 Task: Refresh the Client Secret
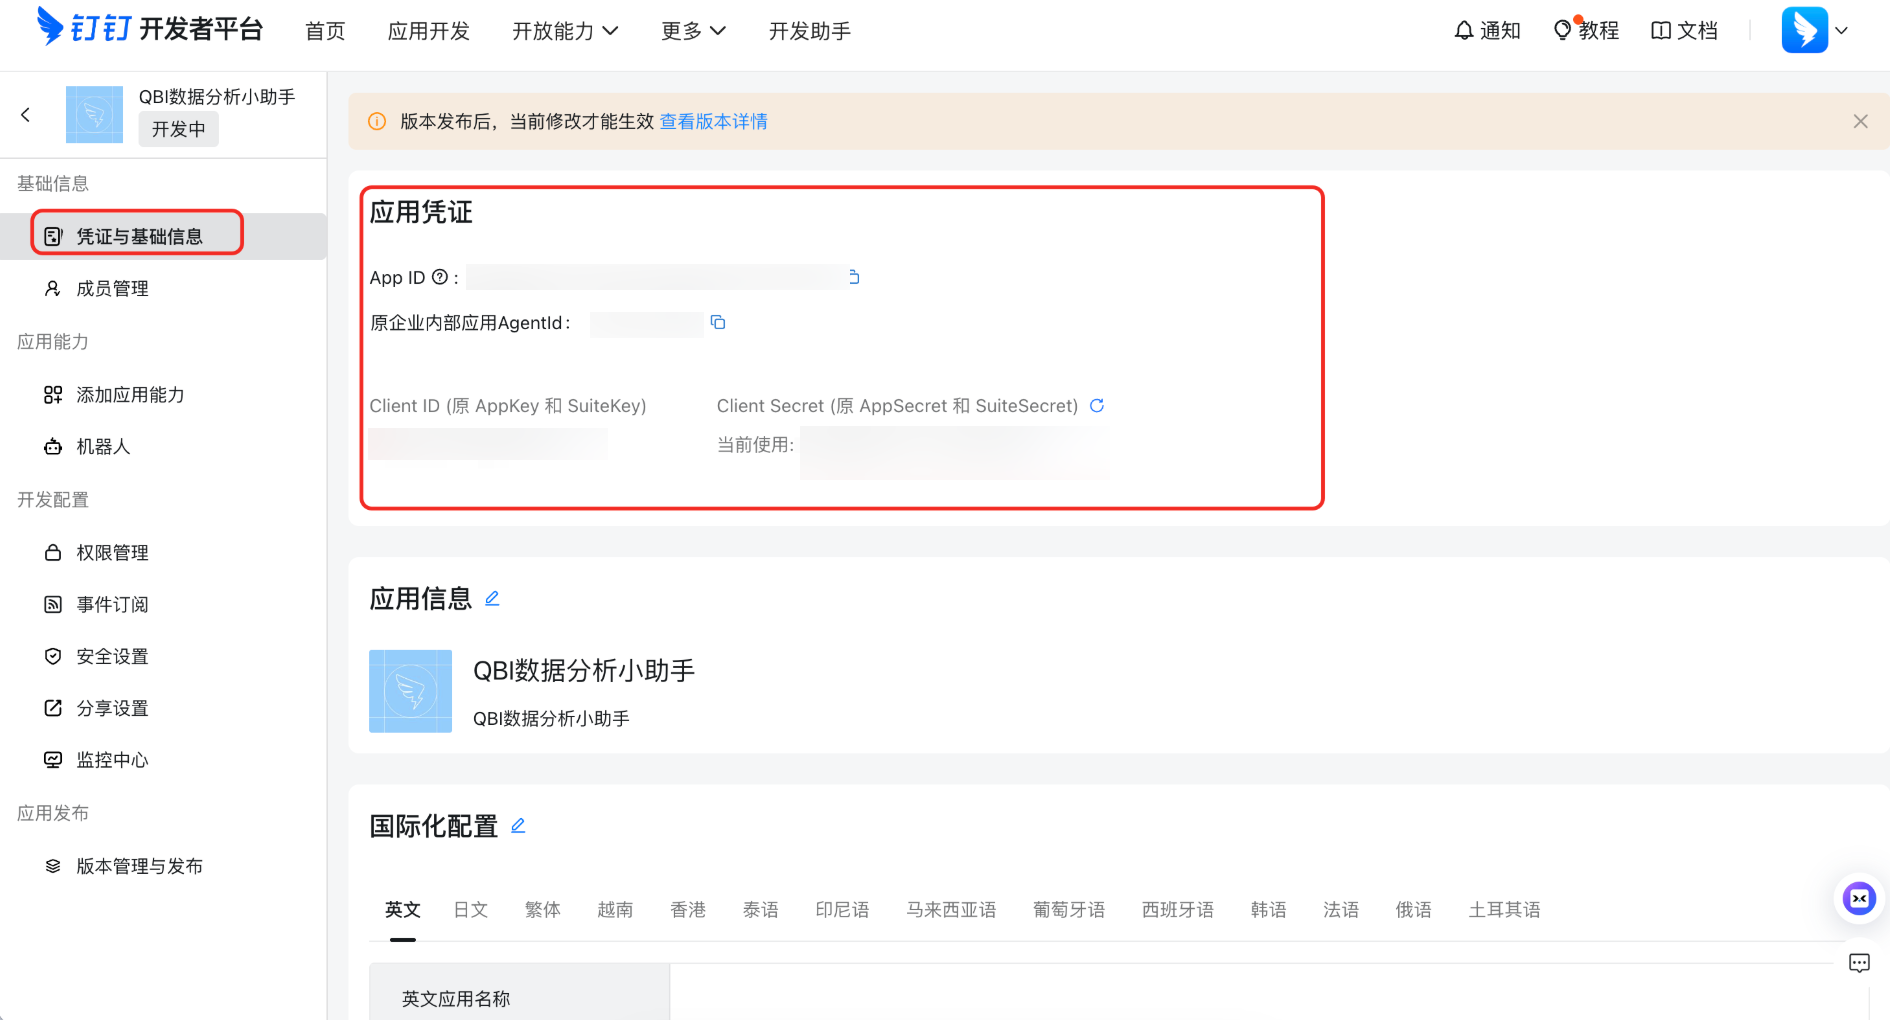click(x=1097, y=405)
